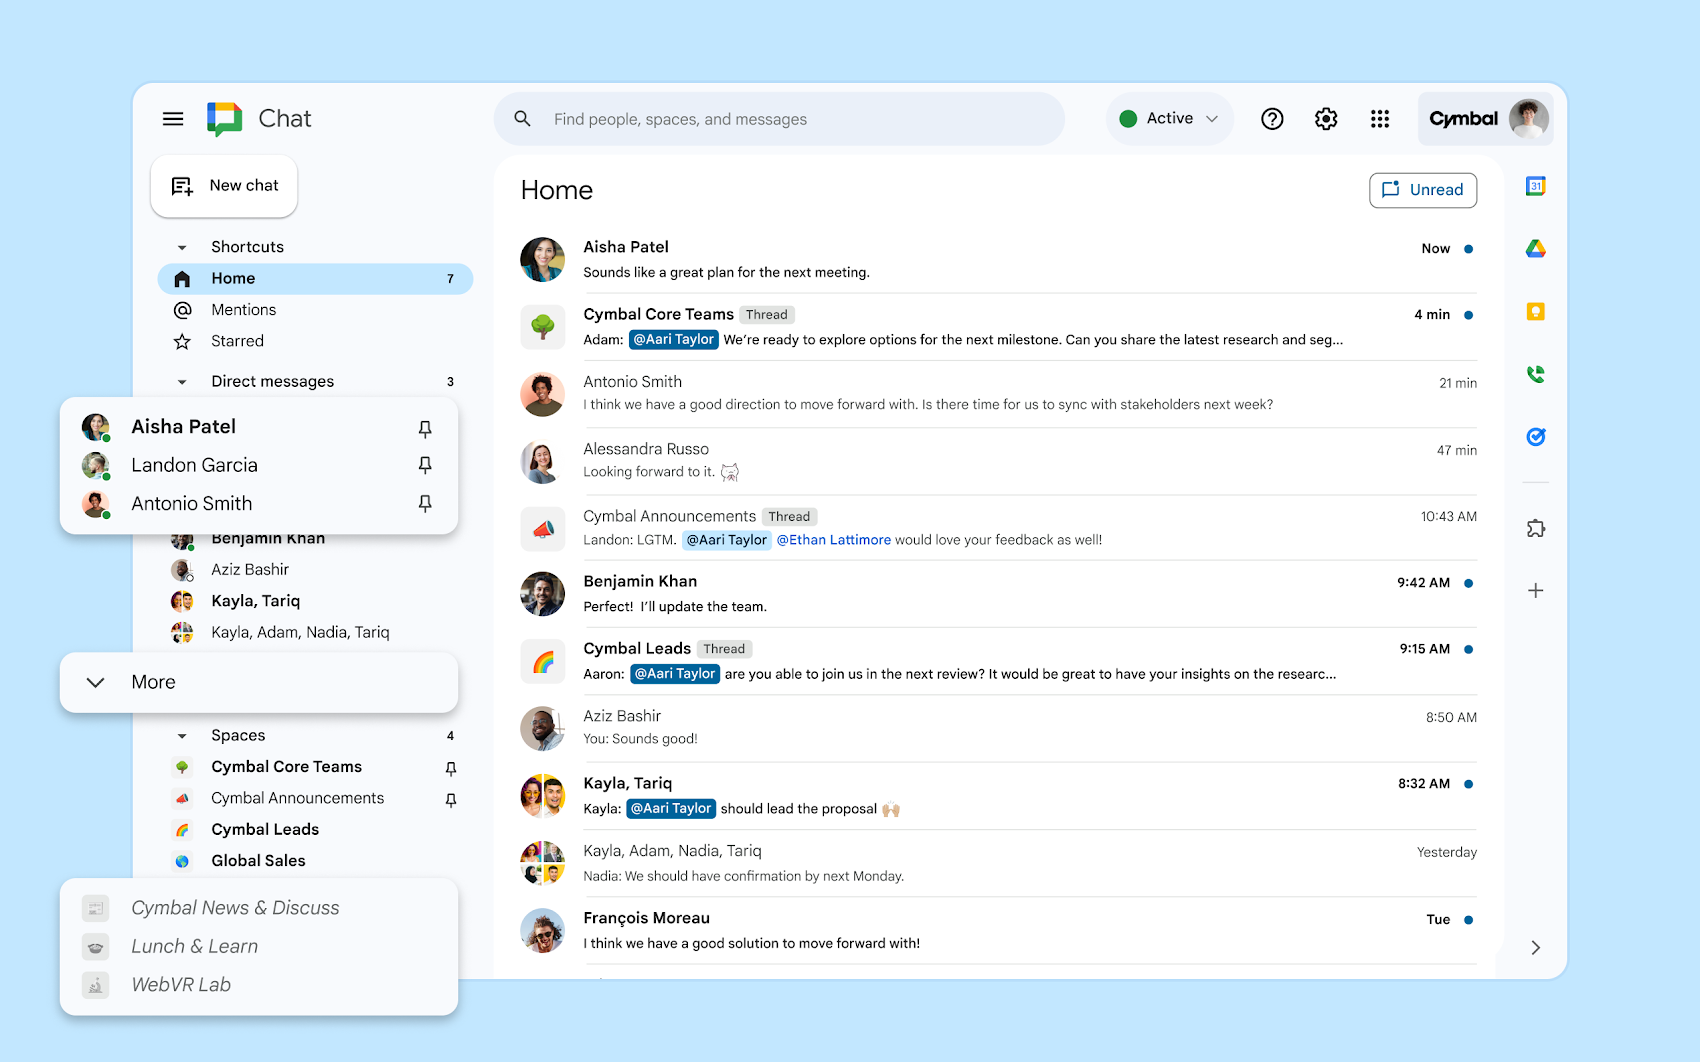Click the Thread tag on Cymbal Announcements
Screen dimensions: 1700x1062
tap(790, 517)
